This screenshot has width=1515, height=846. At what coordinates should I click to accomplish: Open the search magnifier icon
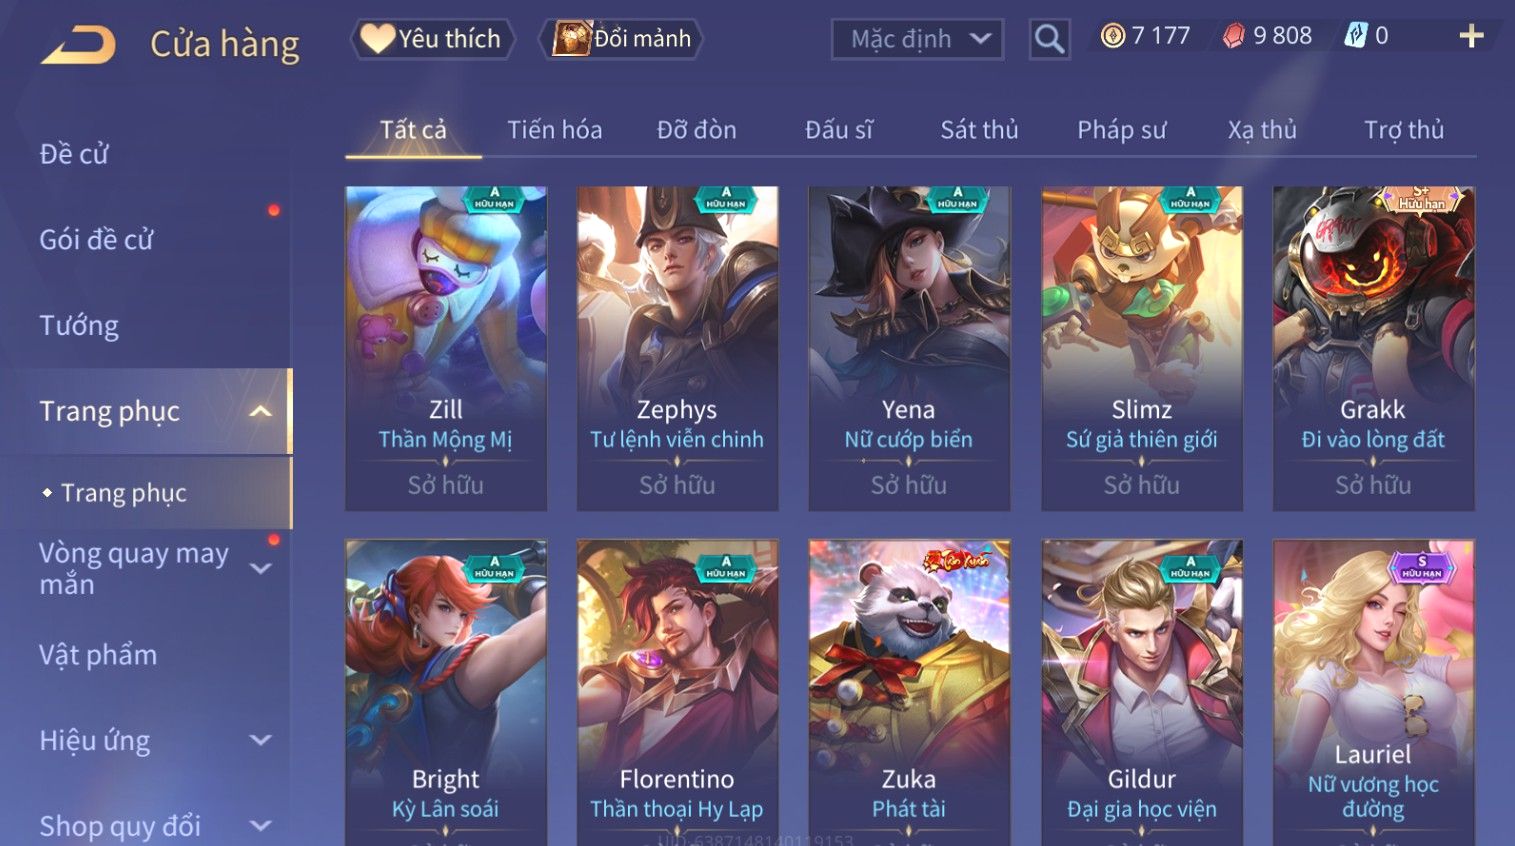1049,39
